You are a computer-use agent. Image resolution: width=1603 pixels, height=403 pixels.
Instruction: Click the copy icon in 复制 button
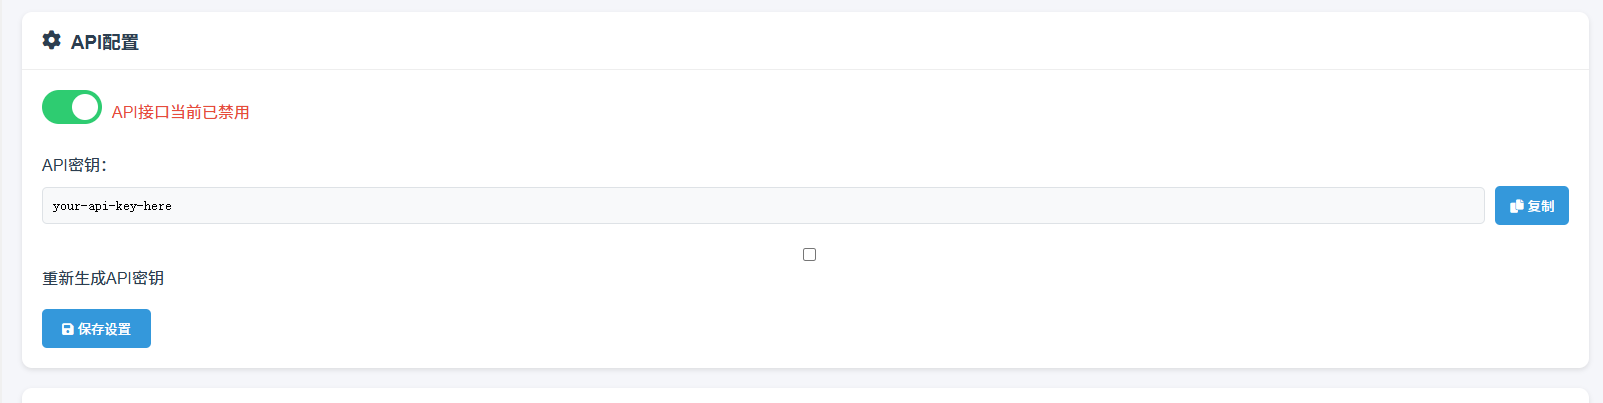tap(1516, 206)
